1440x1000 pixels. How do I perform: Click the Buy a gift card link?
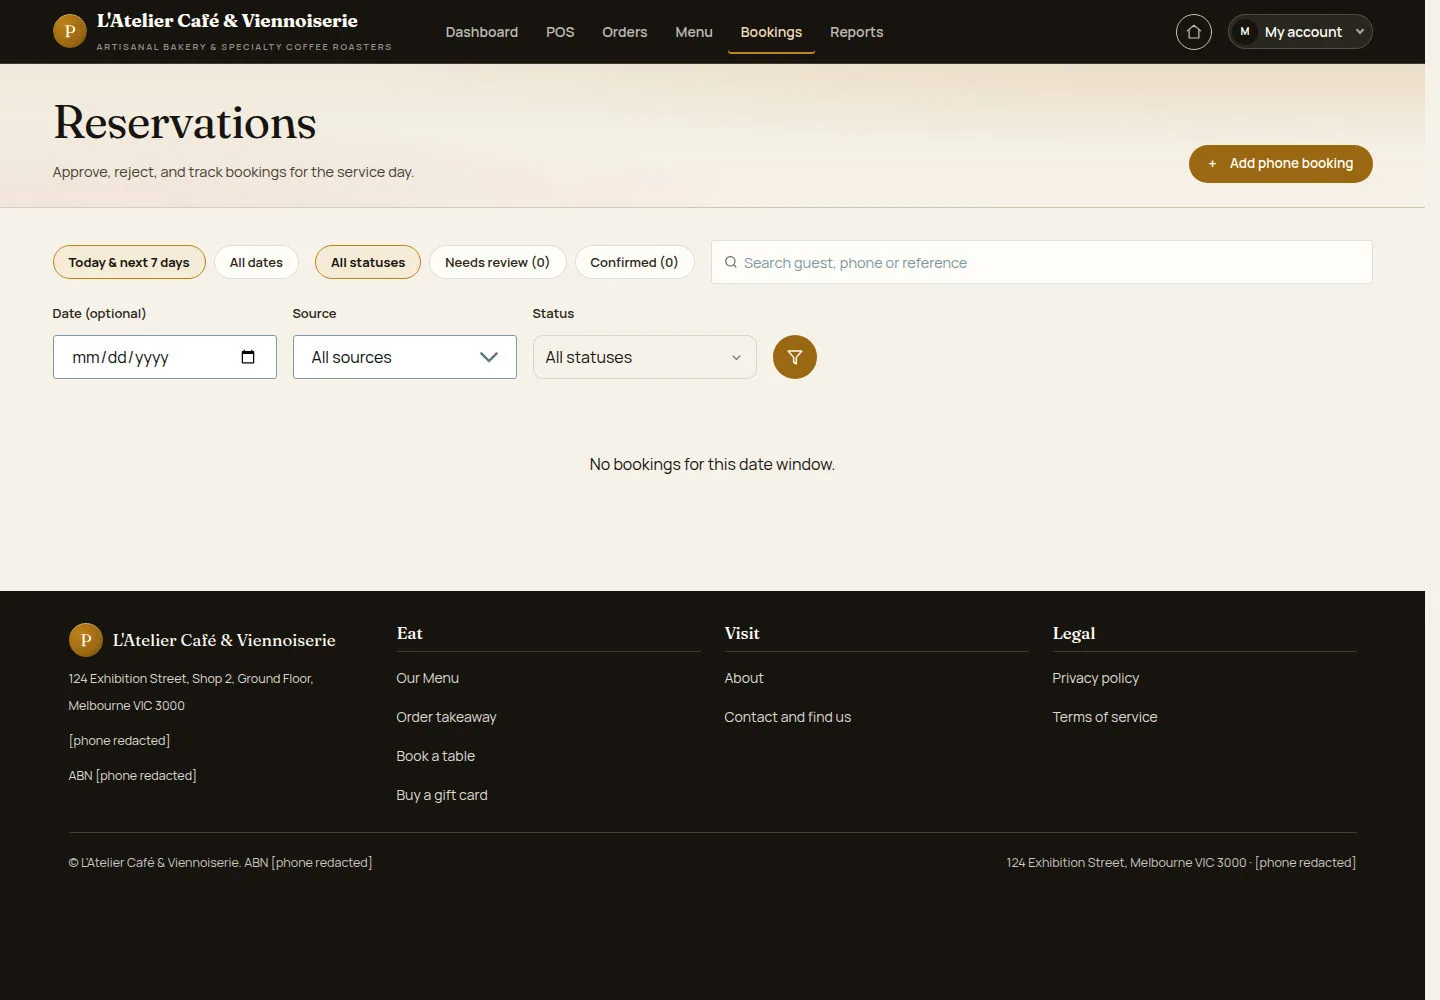coord(442,795)
